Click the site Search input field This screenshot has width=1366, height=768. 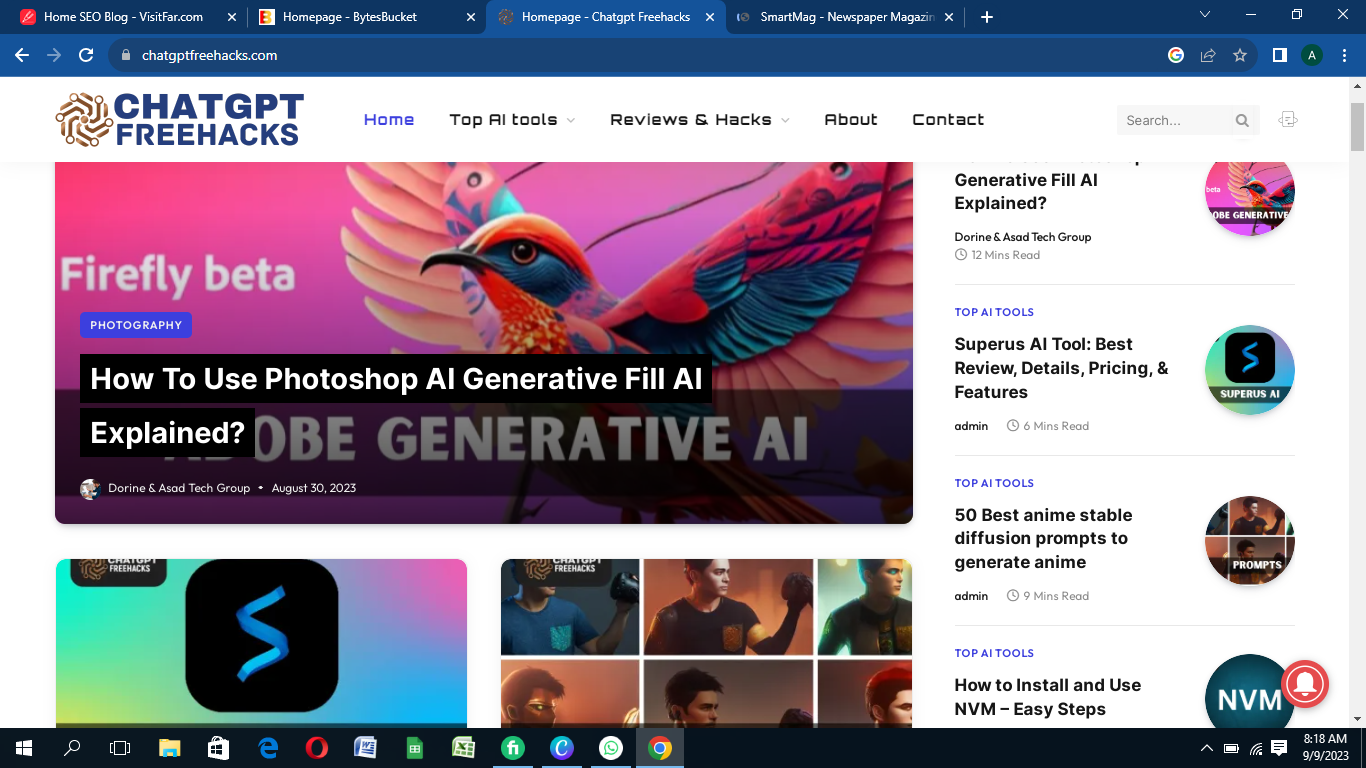coord(1172,121)
